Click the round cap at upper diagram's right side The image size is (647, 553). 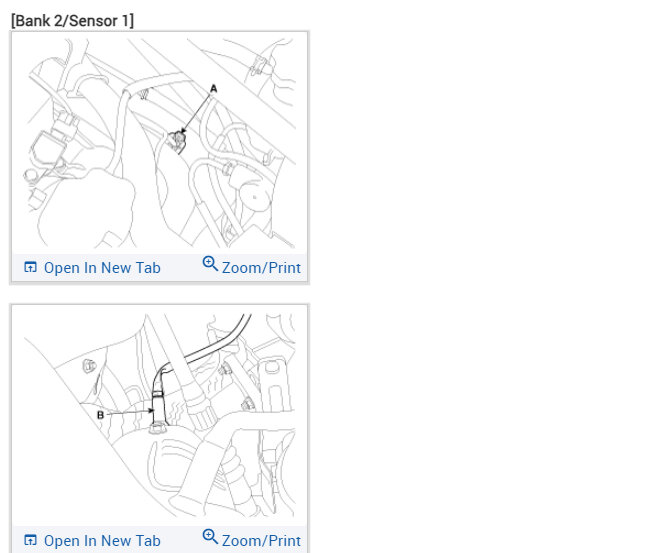pyautogui.click(x=253, y=195)
